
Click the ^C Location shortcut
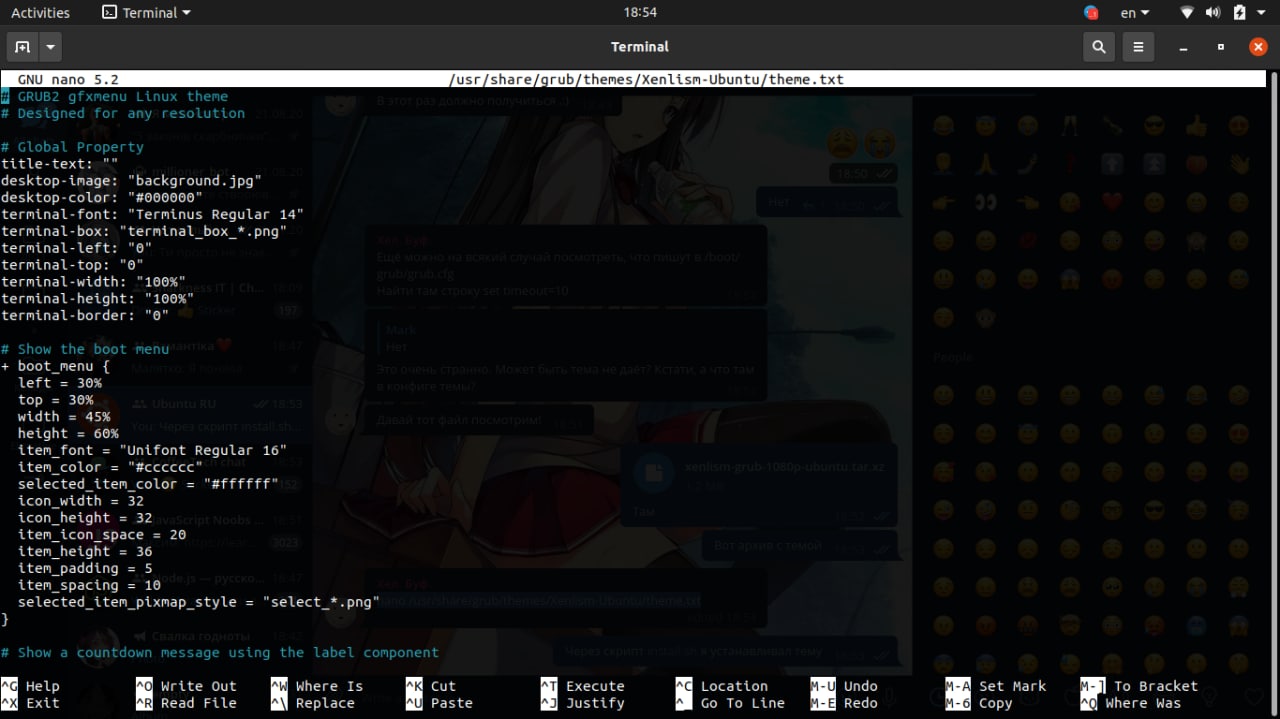click(x=722, y=686)
